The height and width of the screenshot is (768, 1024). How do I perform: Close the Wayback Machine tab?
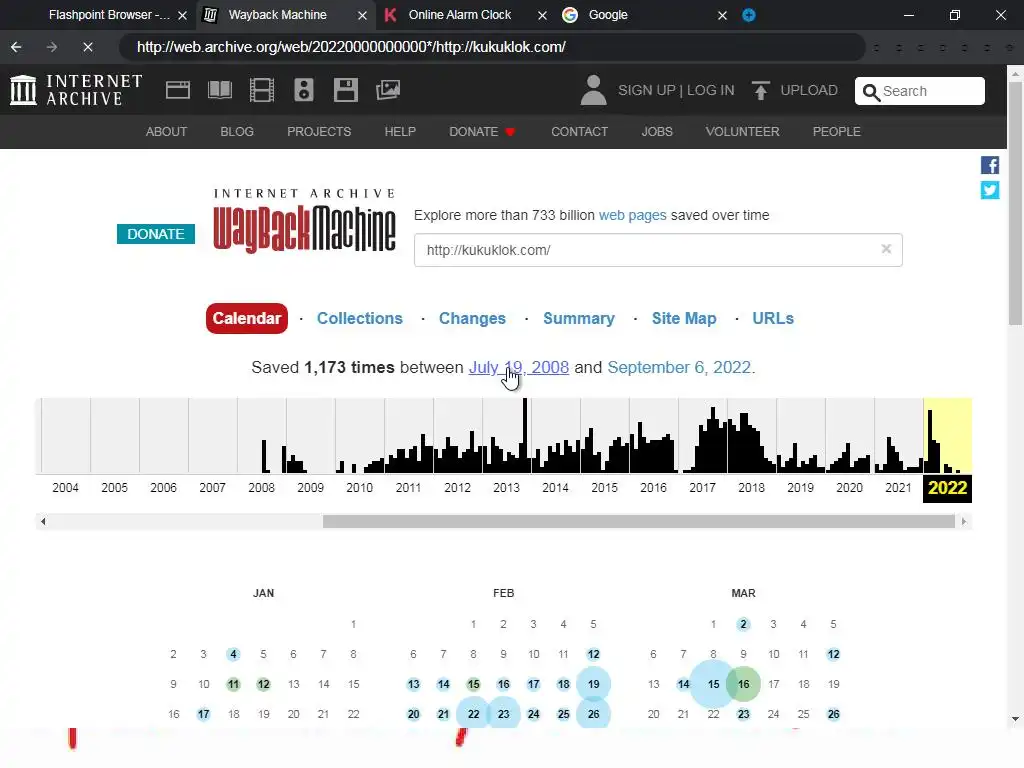[x=362, y=15]
